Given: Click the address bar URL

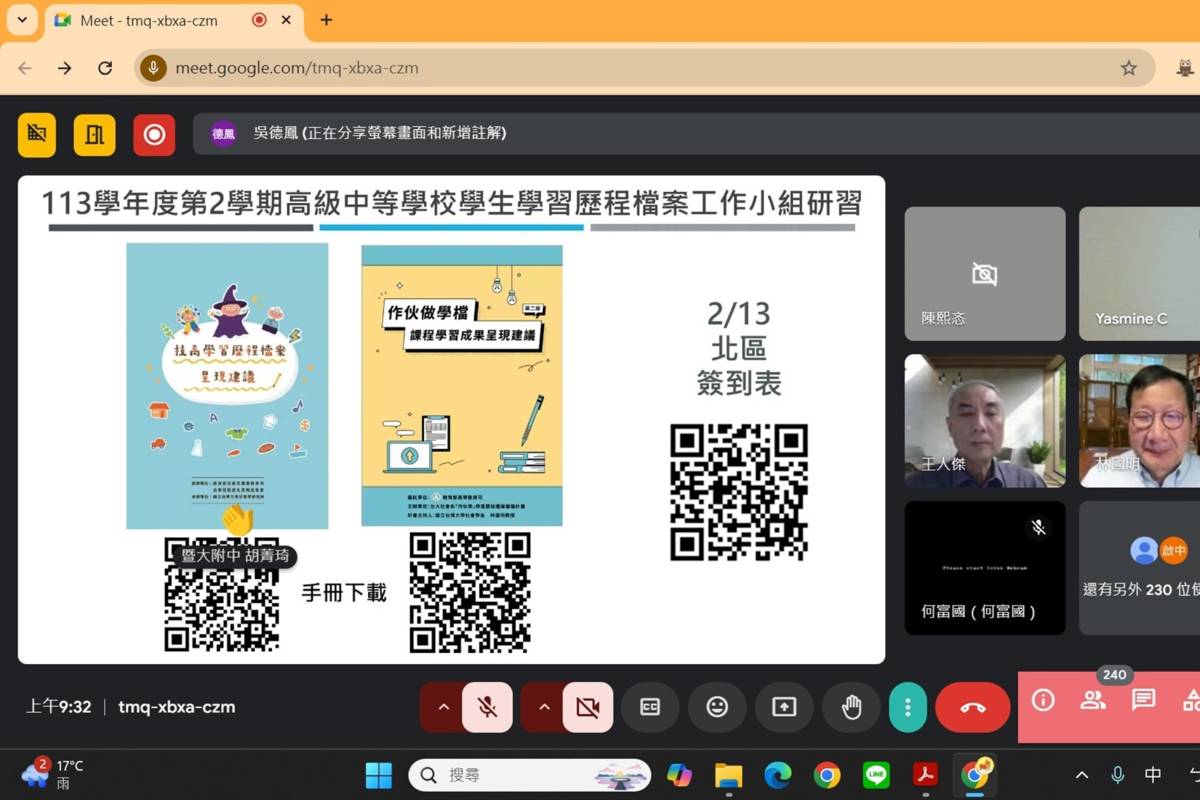Looking at the screenshot, I should pos(297,68).
